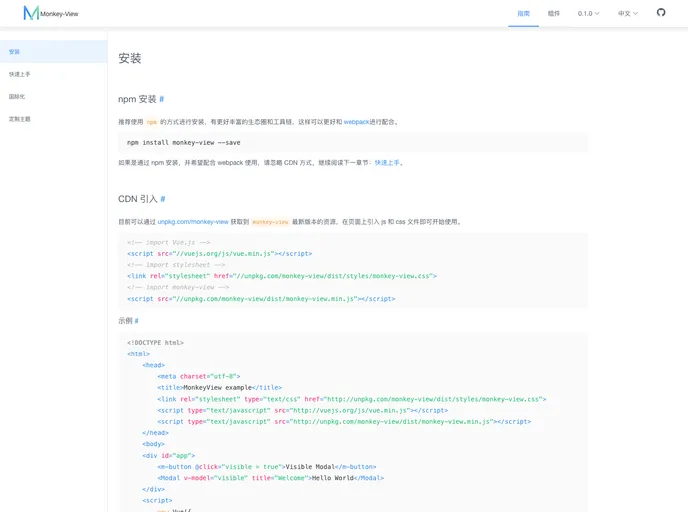The width and height of the screenshot is (688, 512).
Task: Click the Monkey-View logo
Action: point(51,13)
